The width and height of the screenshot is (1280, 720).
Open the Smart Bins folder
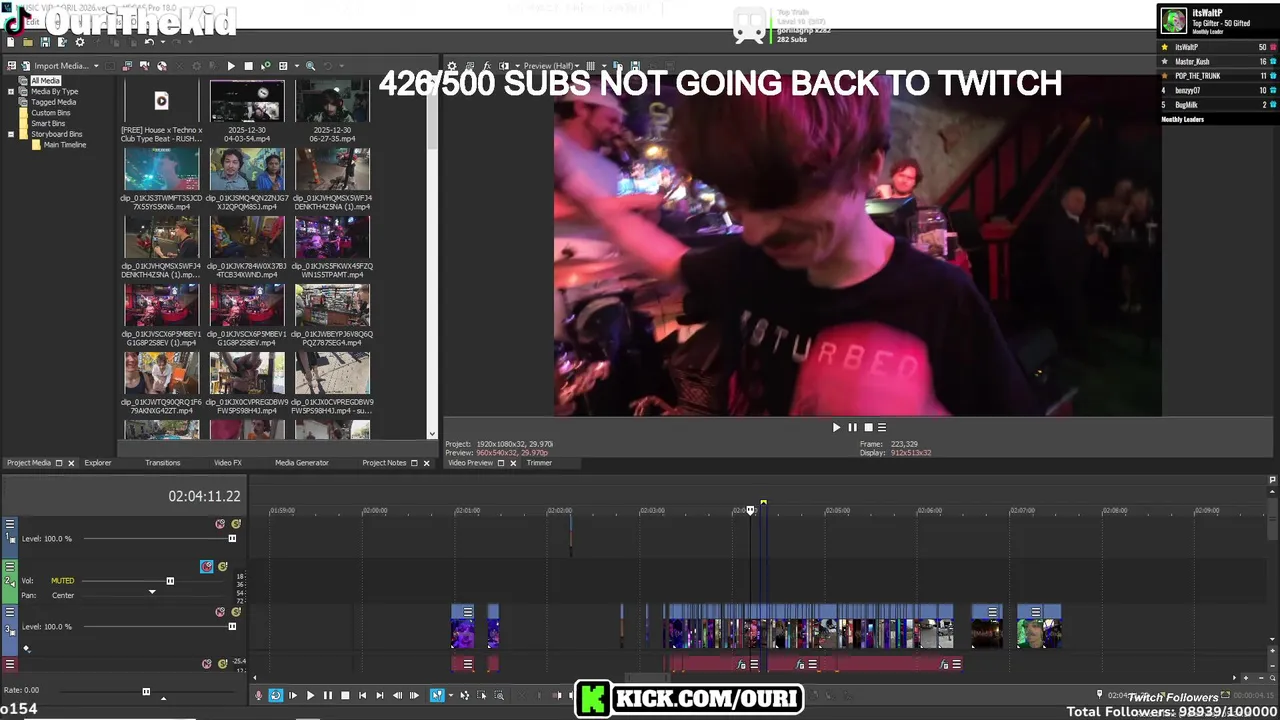click(47, 123)
